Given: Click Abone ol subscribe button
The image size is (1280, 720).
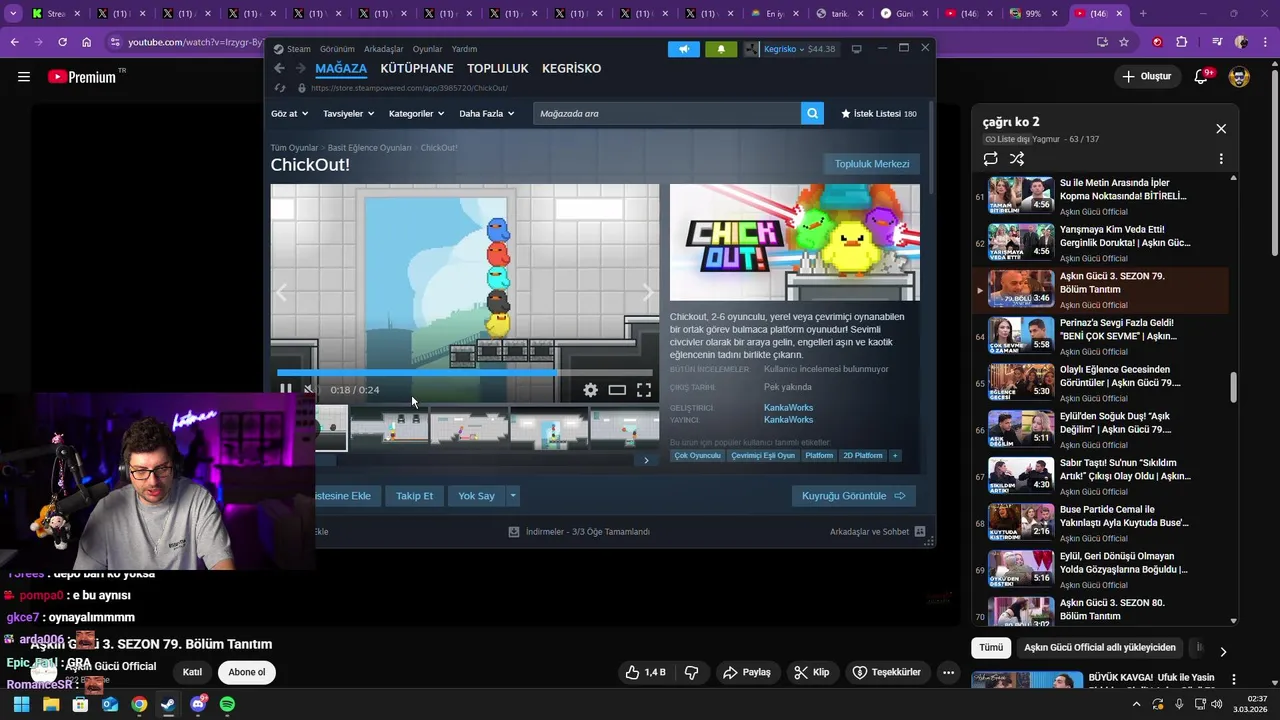Looking at the screenshot, I should pos(247,673).
